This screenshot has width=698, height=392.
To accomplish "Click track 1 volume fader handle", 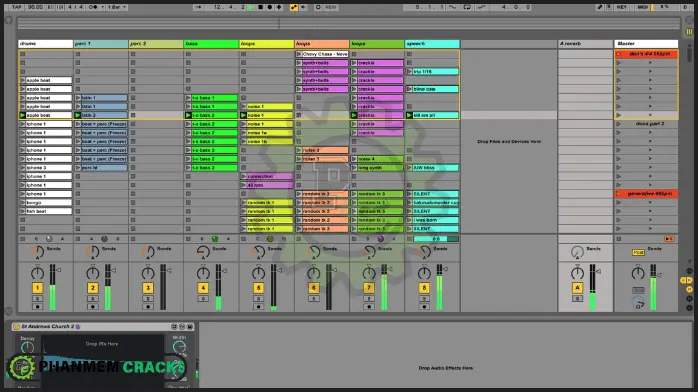I will click(x=58, y=270).
